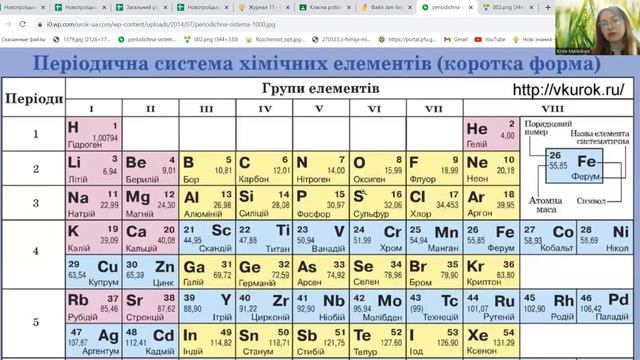Click the Xe 'Ксенон' cell
The height and width of the screenshot is (360, 640).
(491, 341)
